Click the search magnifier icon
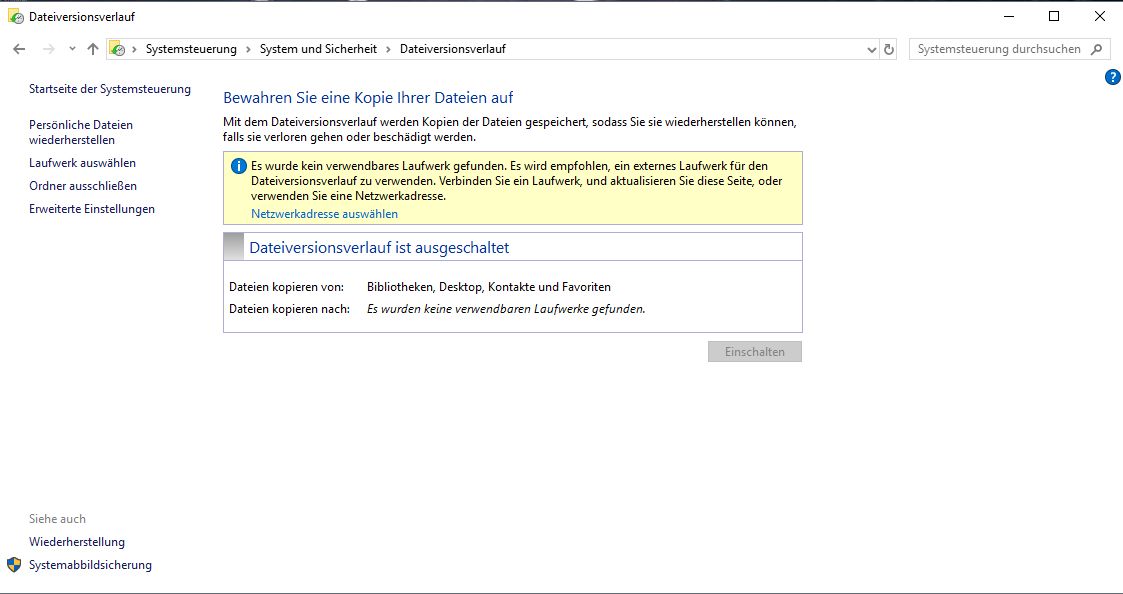Screen dimensions: 1123x594 (x=1097, y=49)
